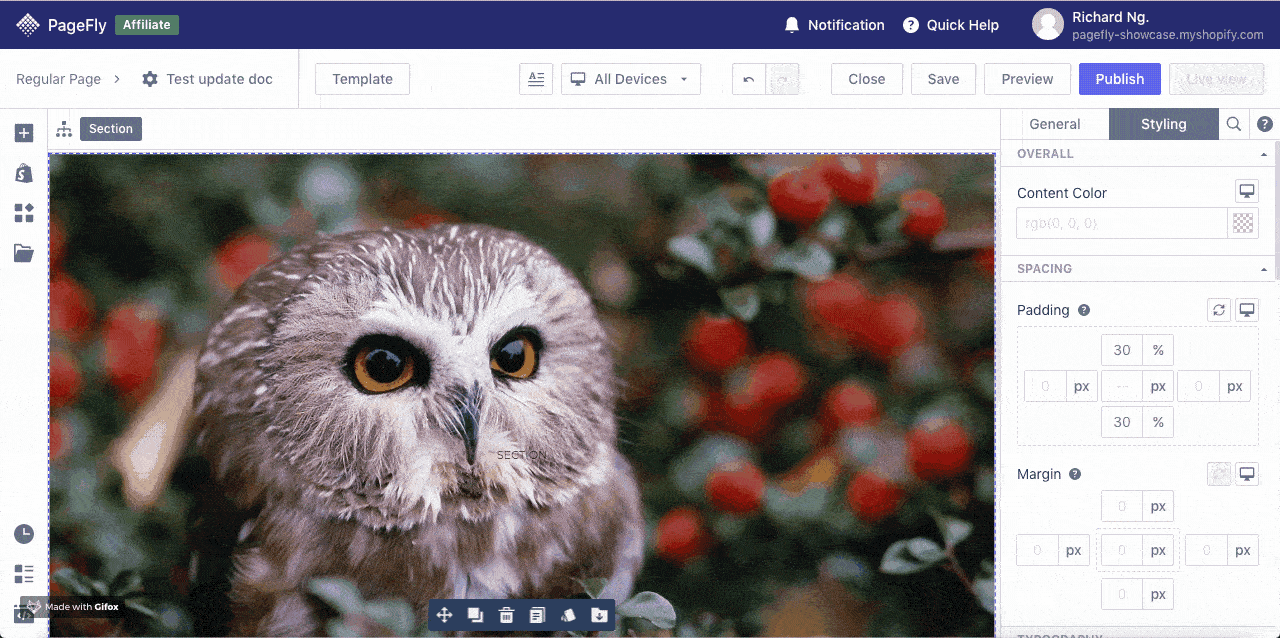Change the margin top px unit
Screen dimensions: 1280x638
pos(1158,506)
